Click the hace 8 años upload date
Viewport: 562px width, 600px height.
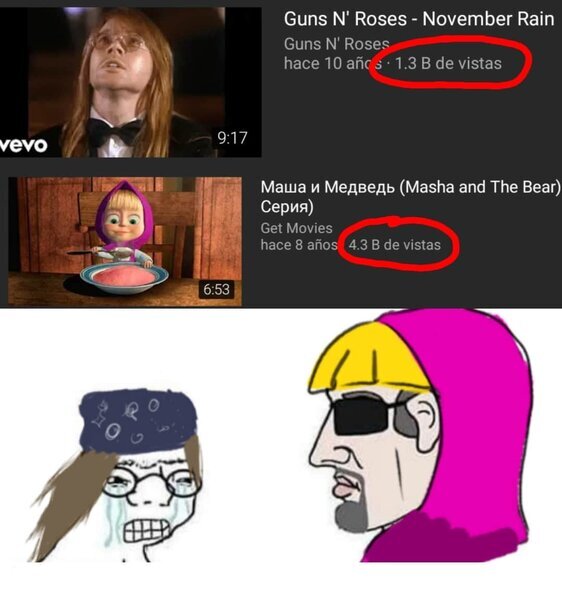[299, 245]
